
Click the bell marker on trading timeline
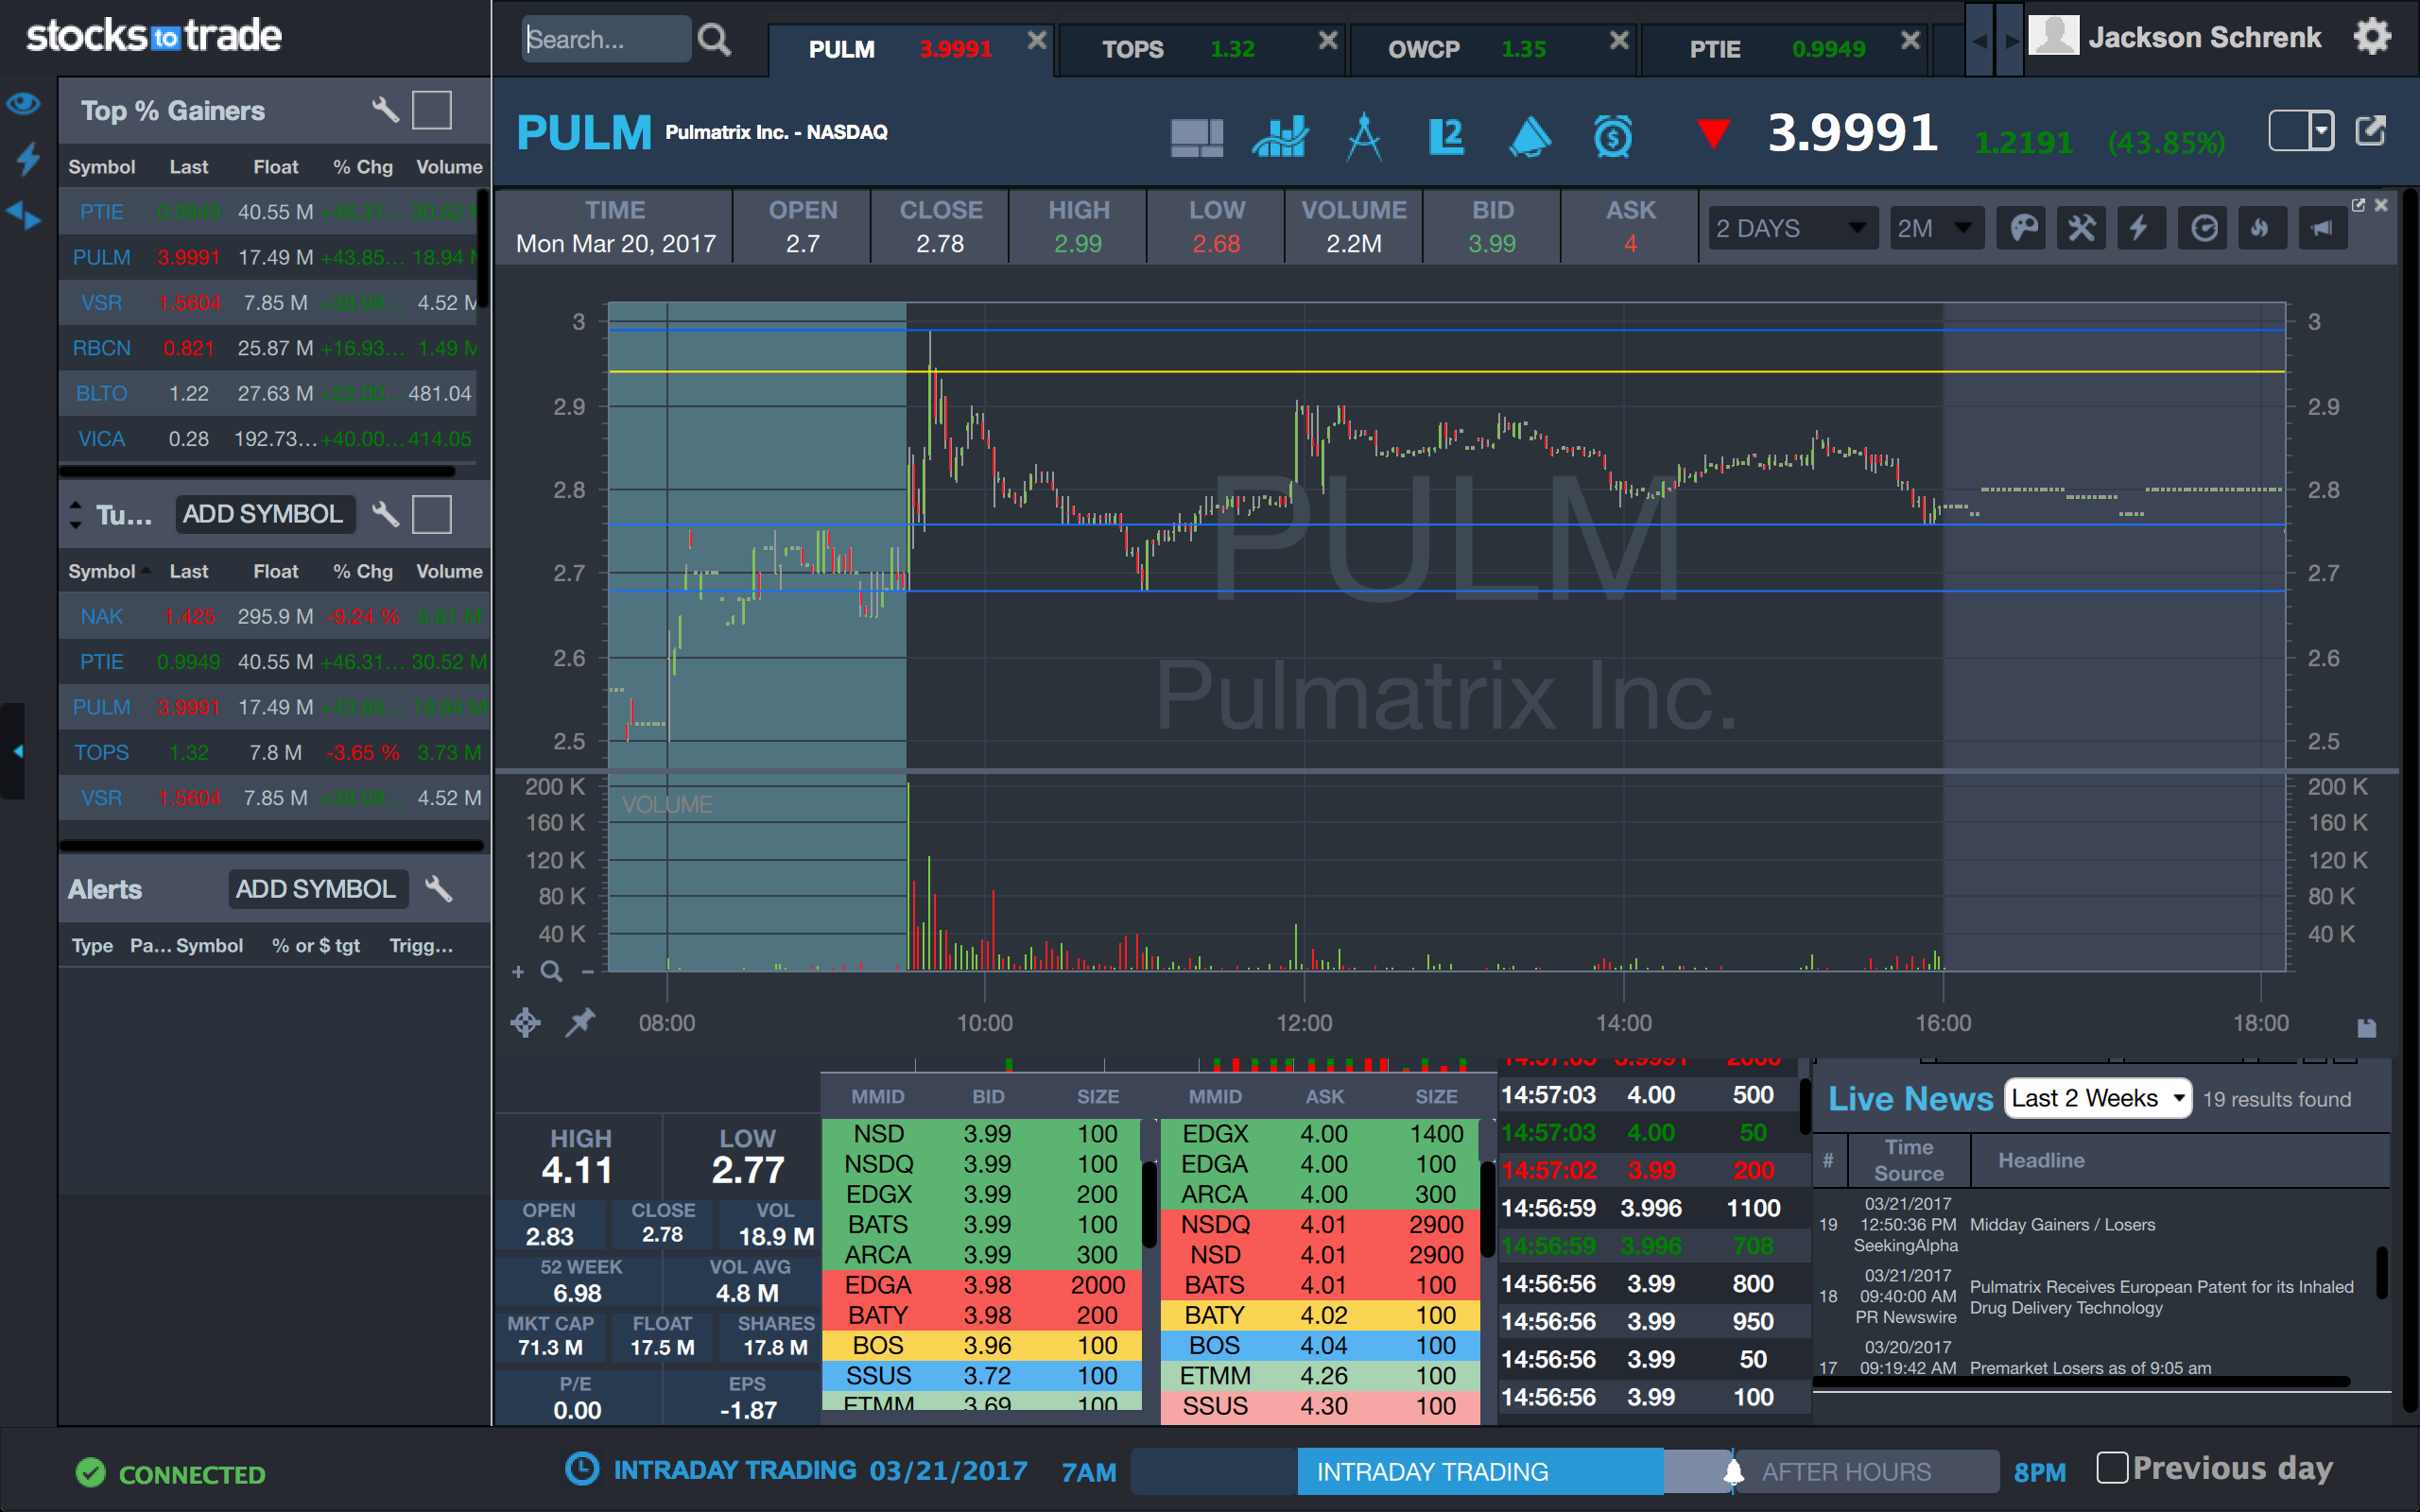[x=1733, y=1472]
